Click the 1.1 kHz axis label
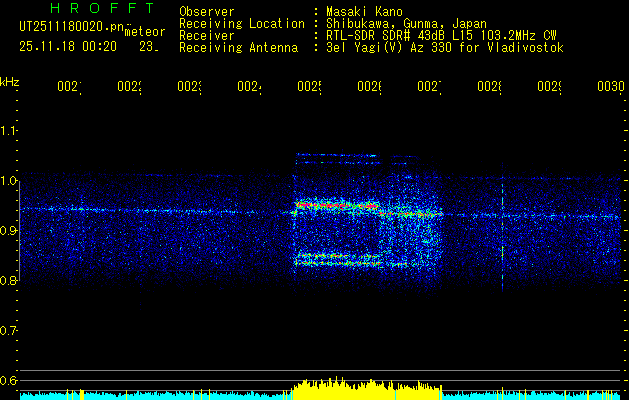The image size is (629, 400). [x=8, y=130]
